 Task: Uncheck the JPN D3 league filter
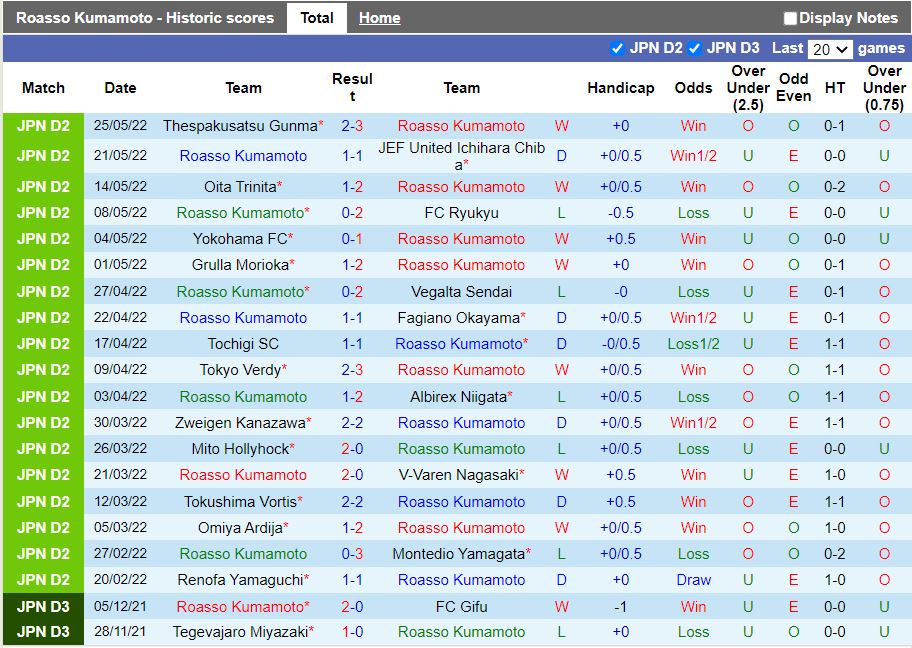click(694, 48)
